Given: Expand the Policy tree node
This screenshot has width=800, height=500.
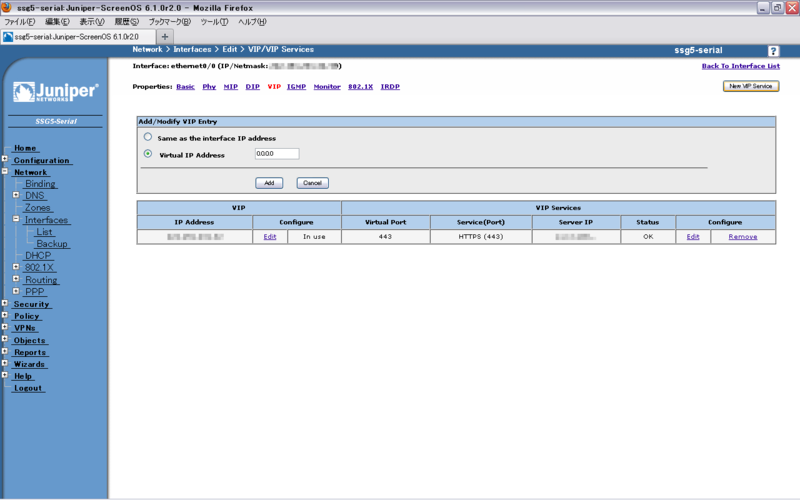Looking at the screenshot, I should click(x=5, y=315).
